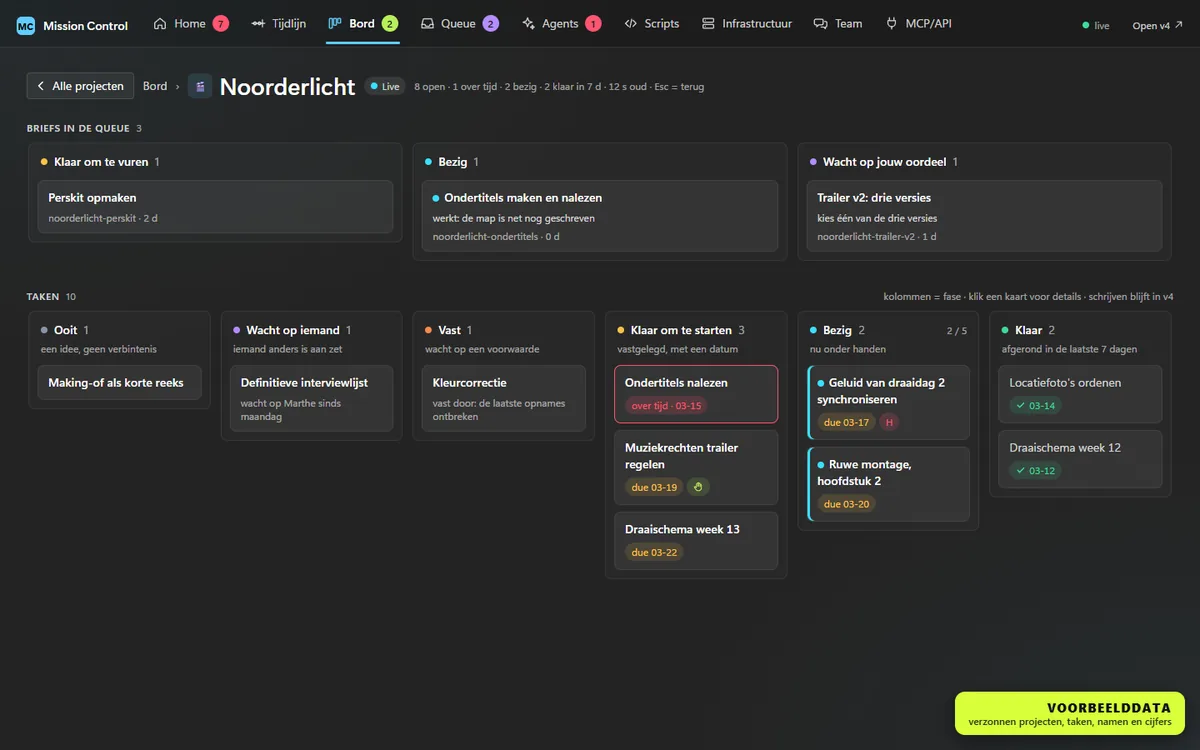Image resolution: width=1200 pixels, height=750 pixels.
Task: Click "Wacht op jouw oordeel" column header
Action: [884, 162]
